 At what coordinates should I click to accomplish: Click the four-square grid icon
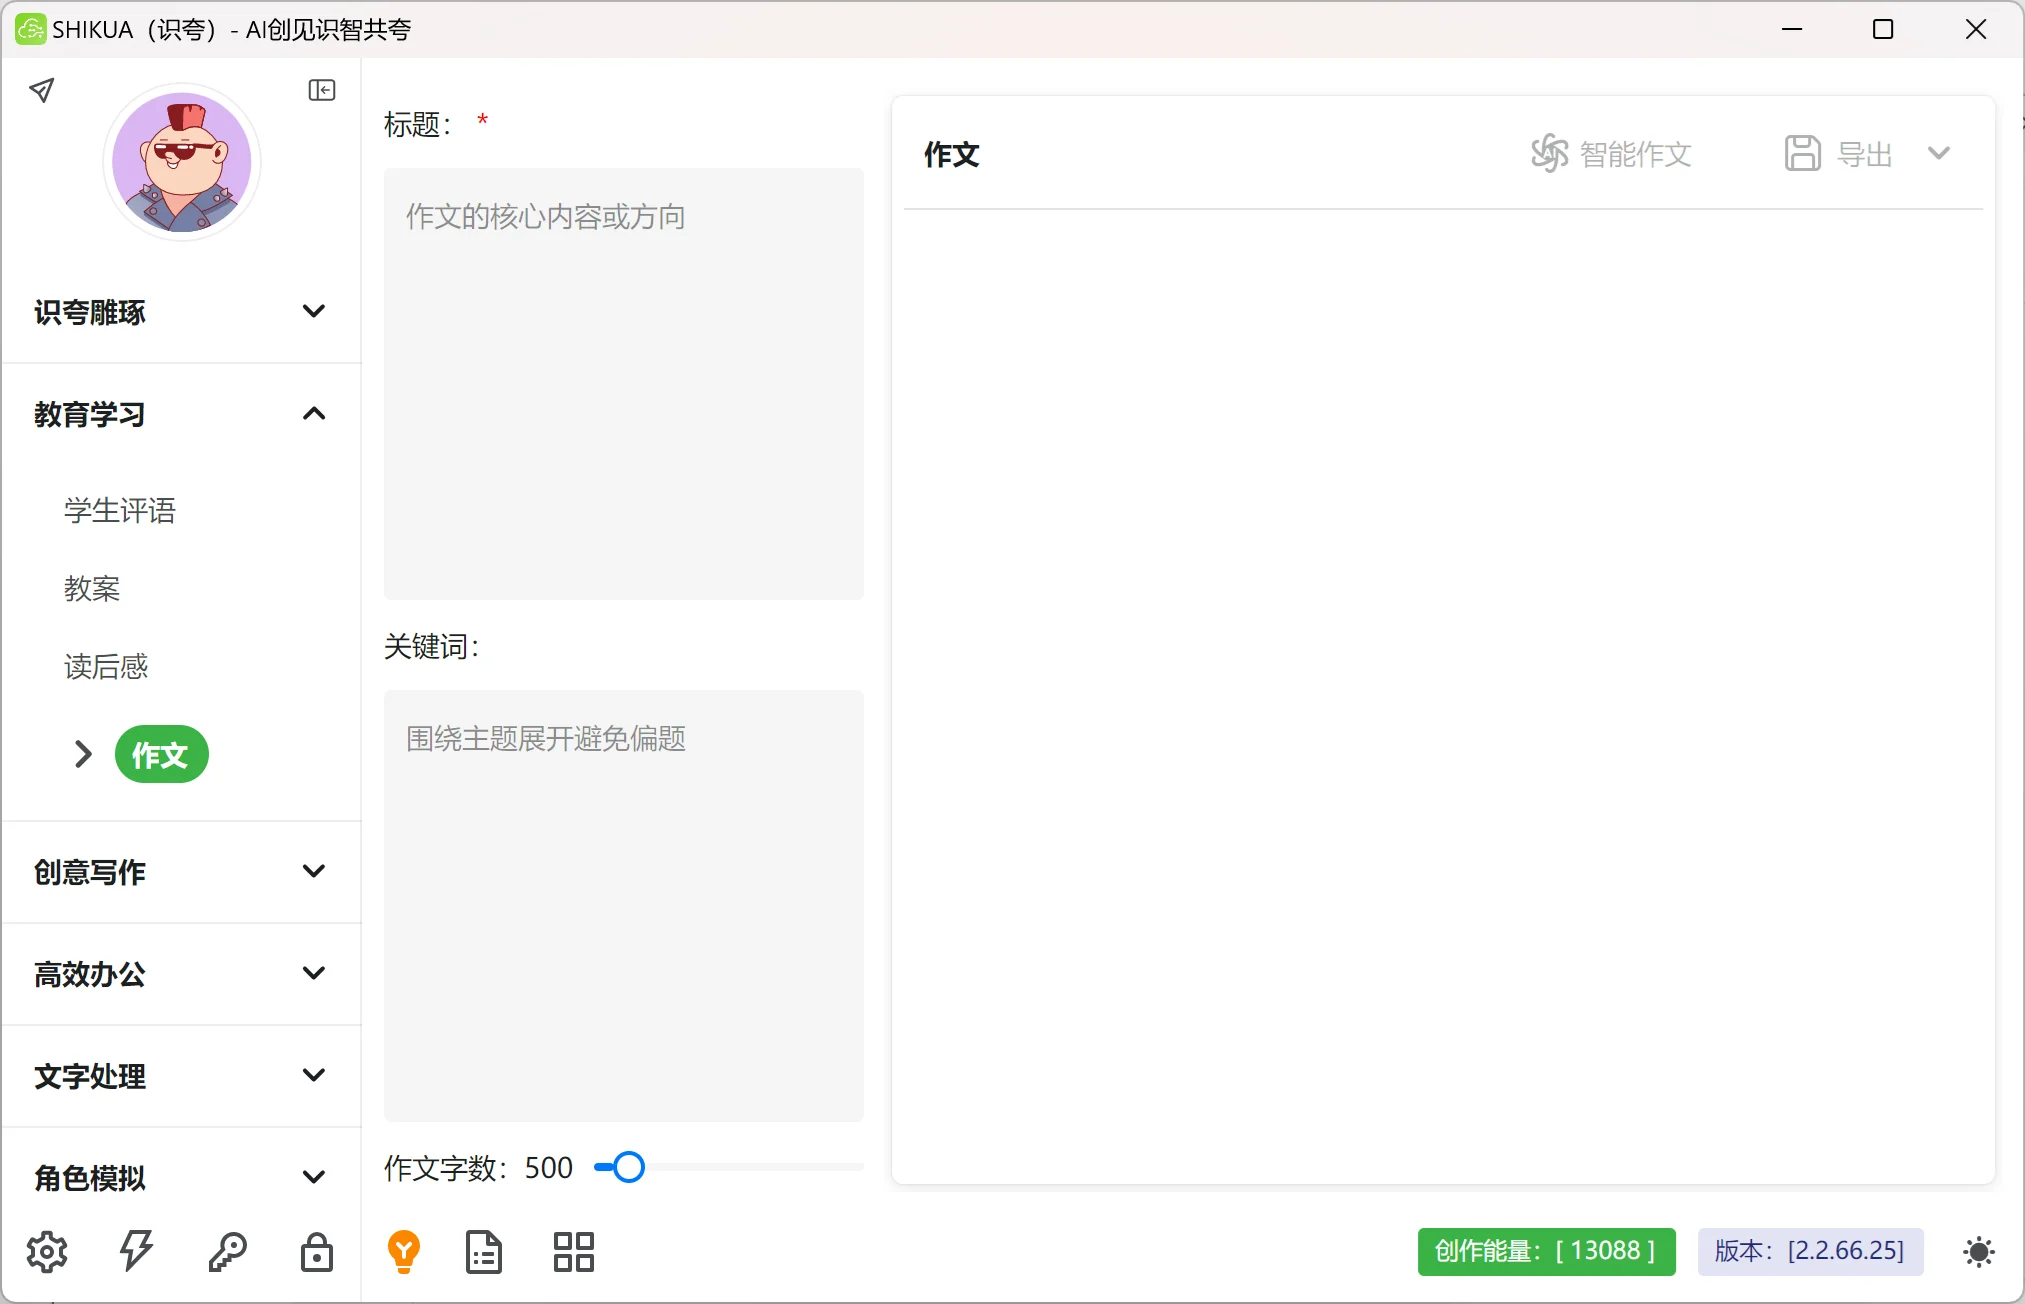pyautogui.click(x=574, y=1252)
